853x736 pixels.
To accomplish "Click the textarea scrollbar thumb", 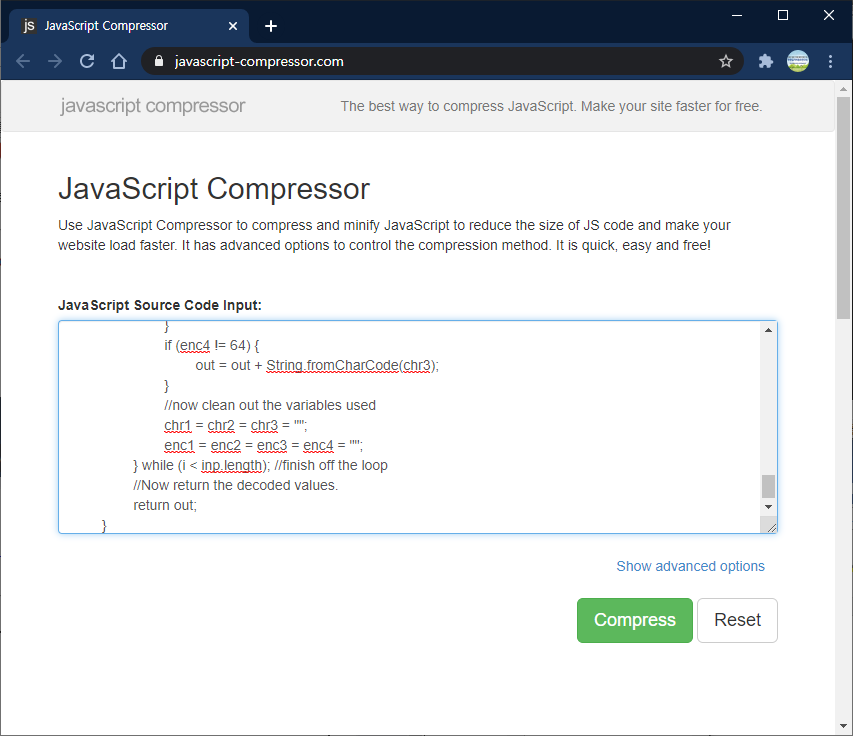I will [768, 486].
